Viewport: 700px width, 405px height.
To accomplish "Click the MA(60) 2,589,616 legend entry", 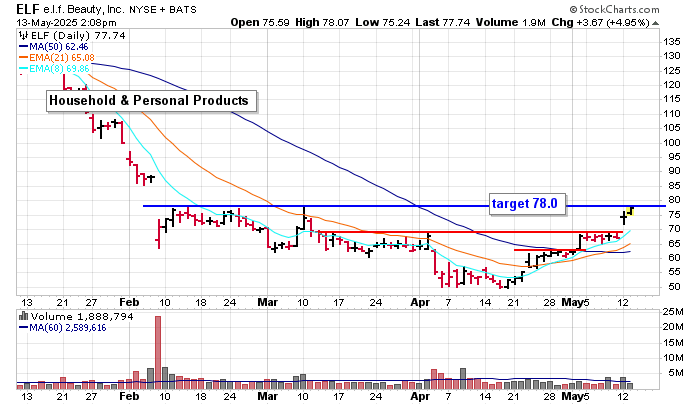I will tap(62, 328).
